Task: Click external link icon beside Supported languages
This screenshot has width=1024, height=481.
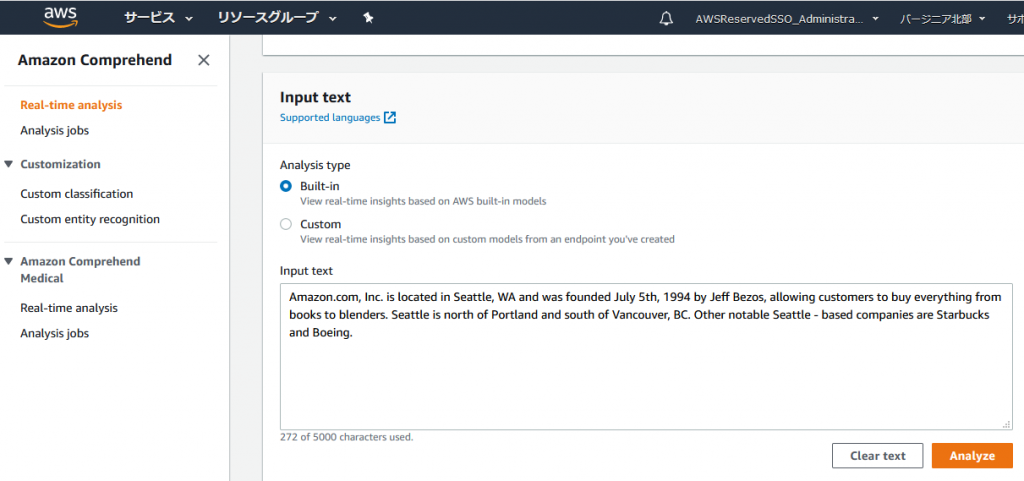Action: [x=390, y=118]
